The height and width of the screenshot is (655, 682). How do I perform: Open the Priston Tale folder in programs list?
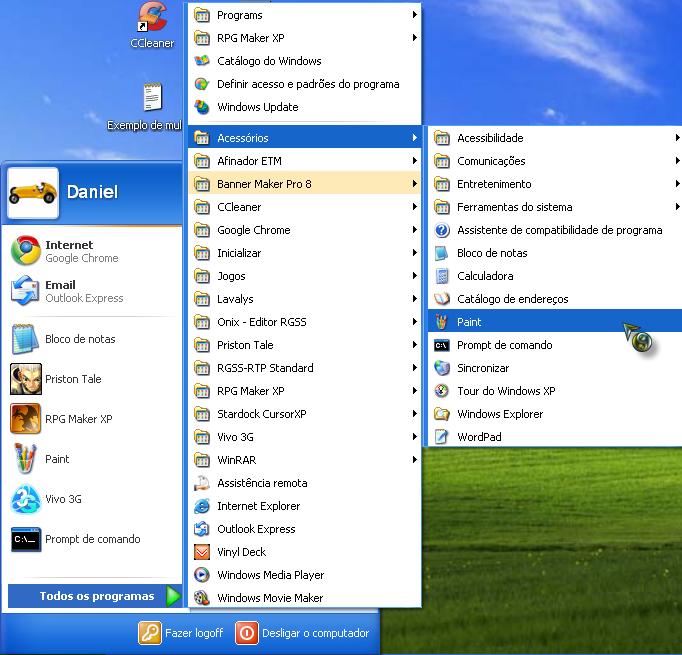305,345
